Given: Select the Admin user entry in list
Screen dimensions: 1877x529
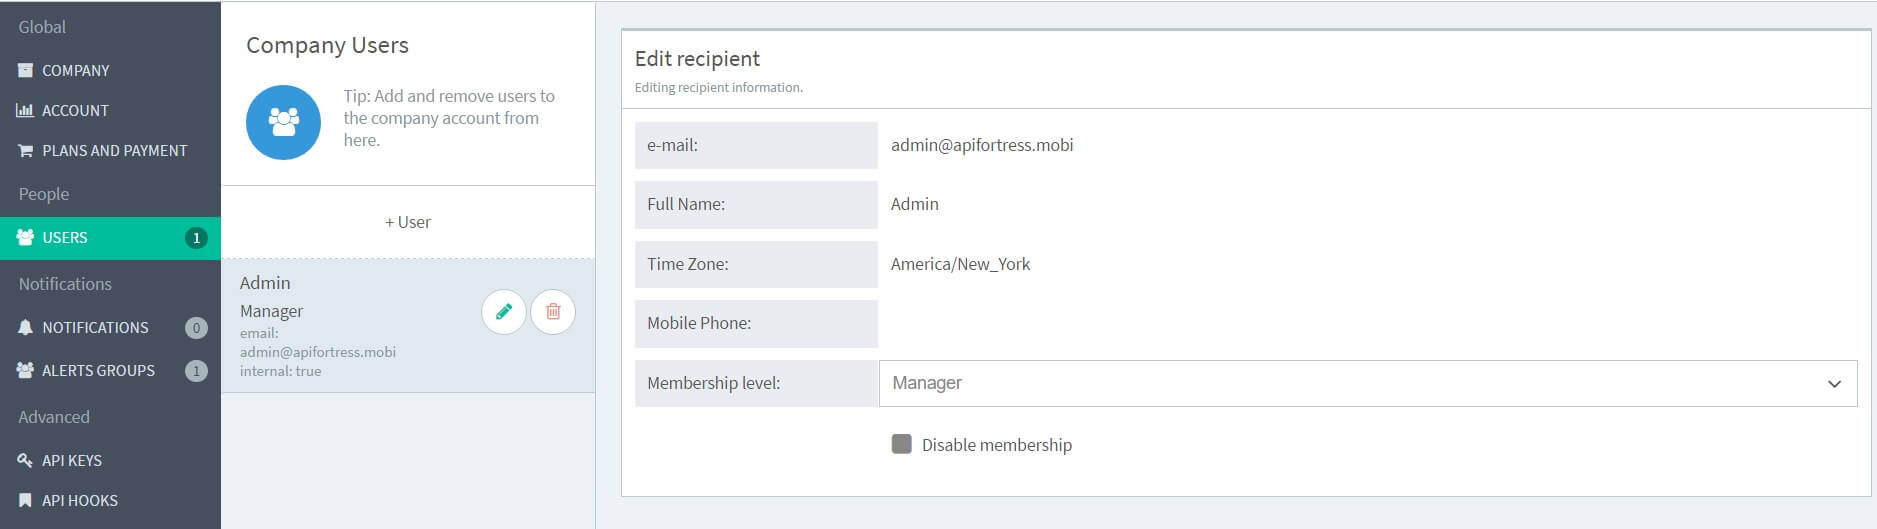Looking at the screenshot, I should (340, 326).
